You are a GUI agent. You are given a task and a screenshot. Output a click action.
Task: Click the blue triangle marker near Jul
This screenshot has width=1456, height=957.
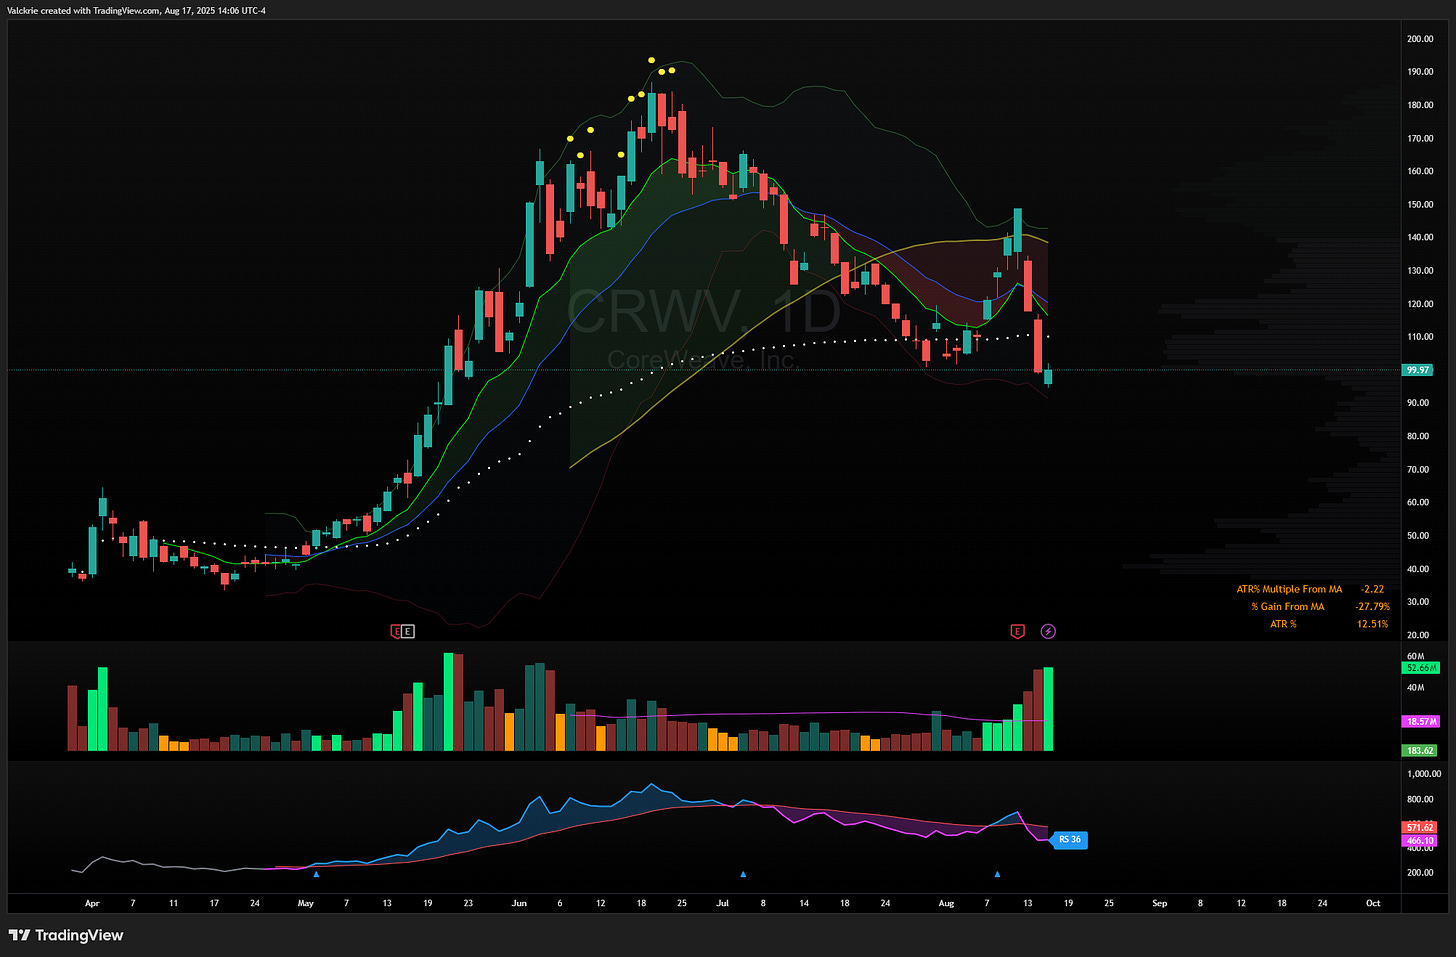pos(743,874)
